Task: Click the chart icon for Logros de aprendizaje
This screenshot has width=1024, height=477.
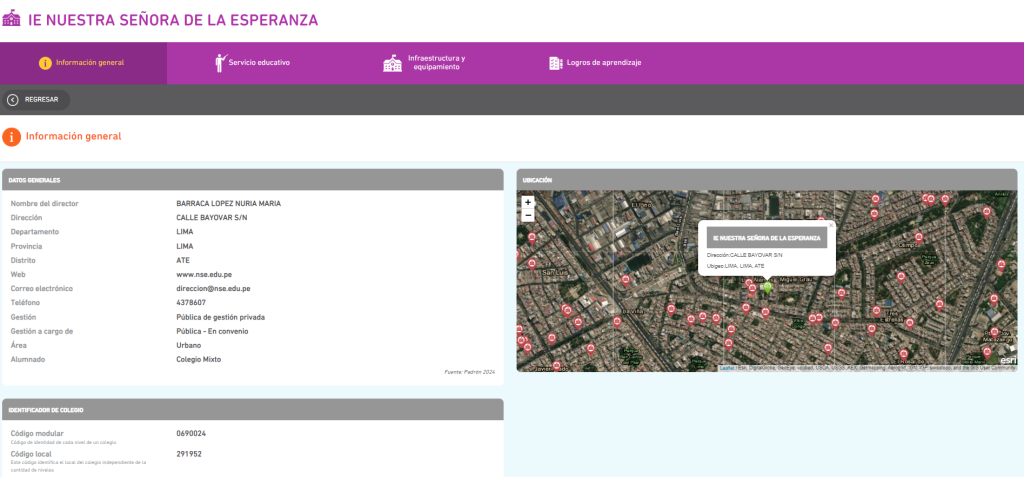Action: coord(556,63)
